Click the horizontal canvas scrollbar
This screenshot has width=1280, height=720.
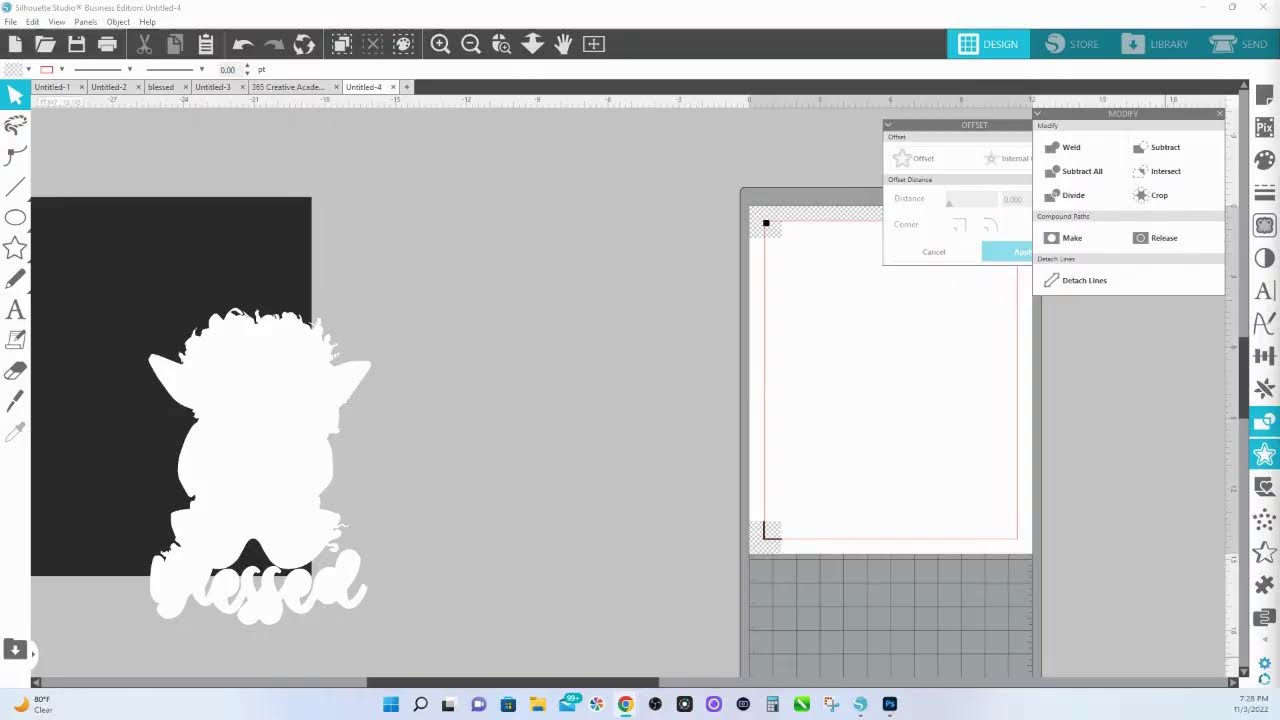[512, 683]
